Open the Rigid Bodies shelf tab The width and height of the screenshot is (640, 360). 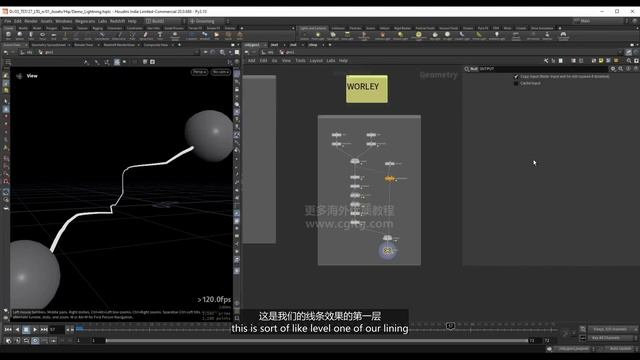pyautogui.click(x=402, y=28)
